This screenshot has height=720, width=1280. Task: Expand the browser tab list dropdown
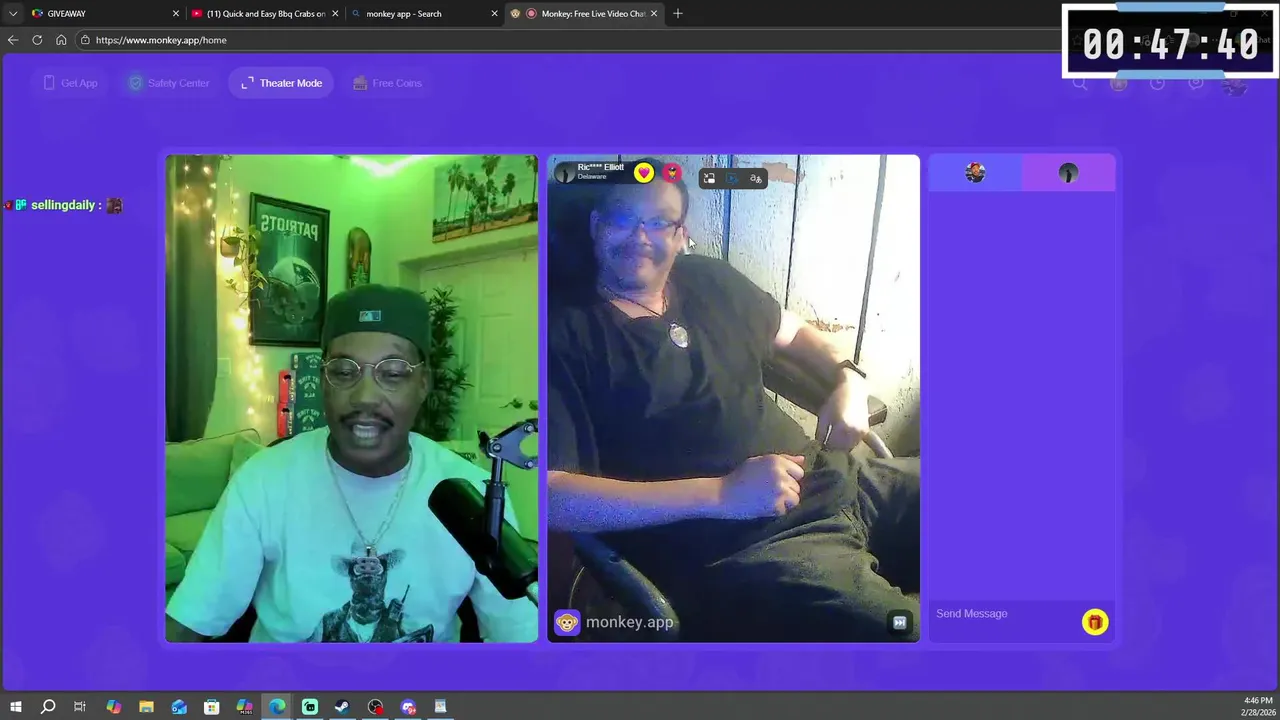pyautogui.click(x=12, y=14)
